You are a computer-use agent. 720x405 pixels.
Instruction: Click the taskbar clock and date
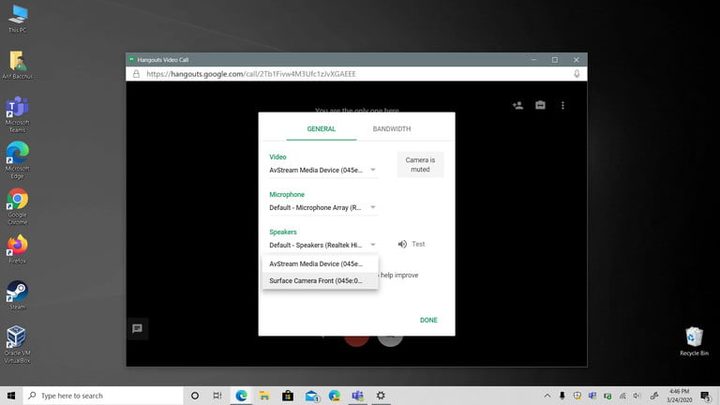coord(680,396)
